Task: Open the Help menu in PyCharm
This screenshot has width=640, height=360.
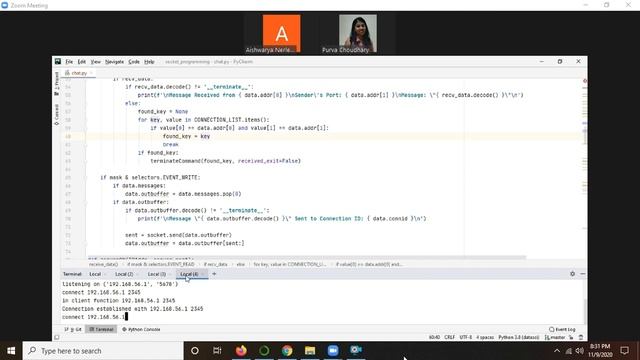Action: tap(149, 62)
